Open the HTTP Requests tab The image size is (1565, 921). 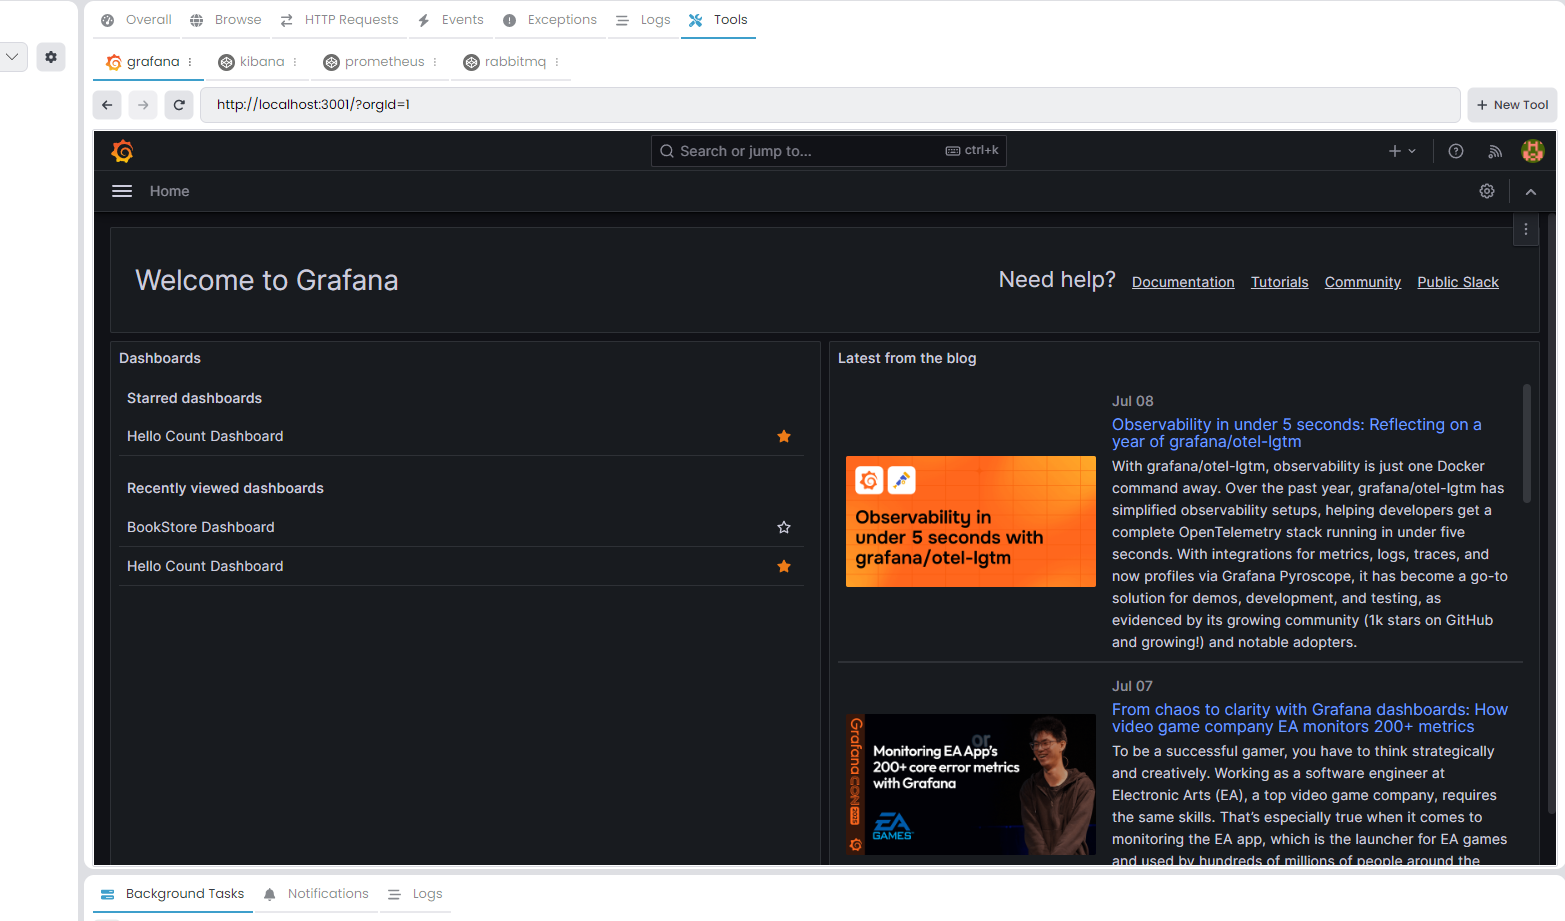(x=339, y=20)
